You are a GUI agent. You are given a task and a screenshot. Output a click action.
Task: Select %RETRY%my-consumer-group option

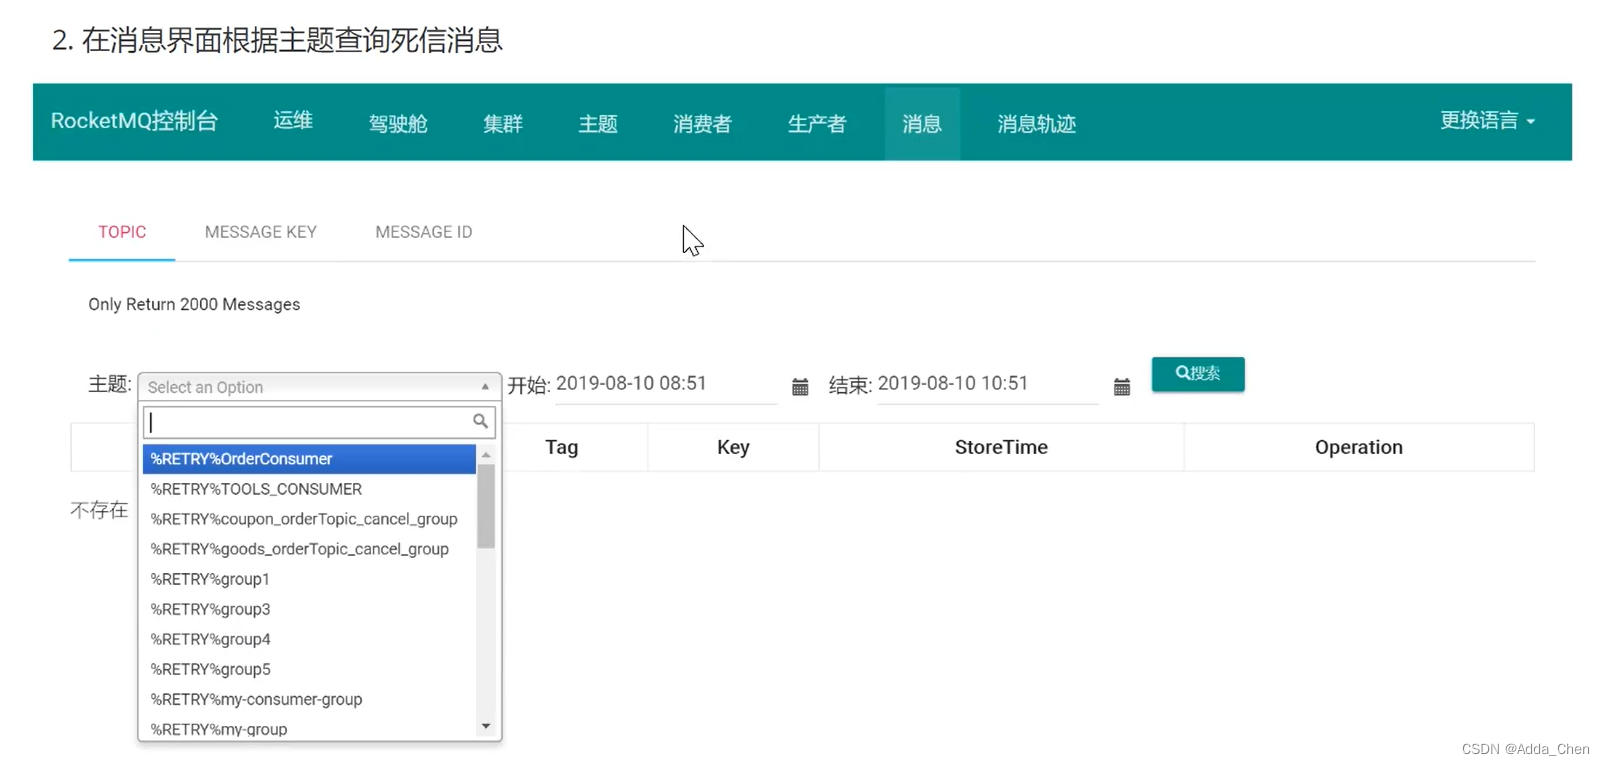pyautogui.click(x=309, y=699)
